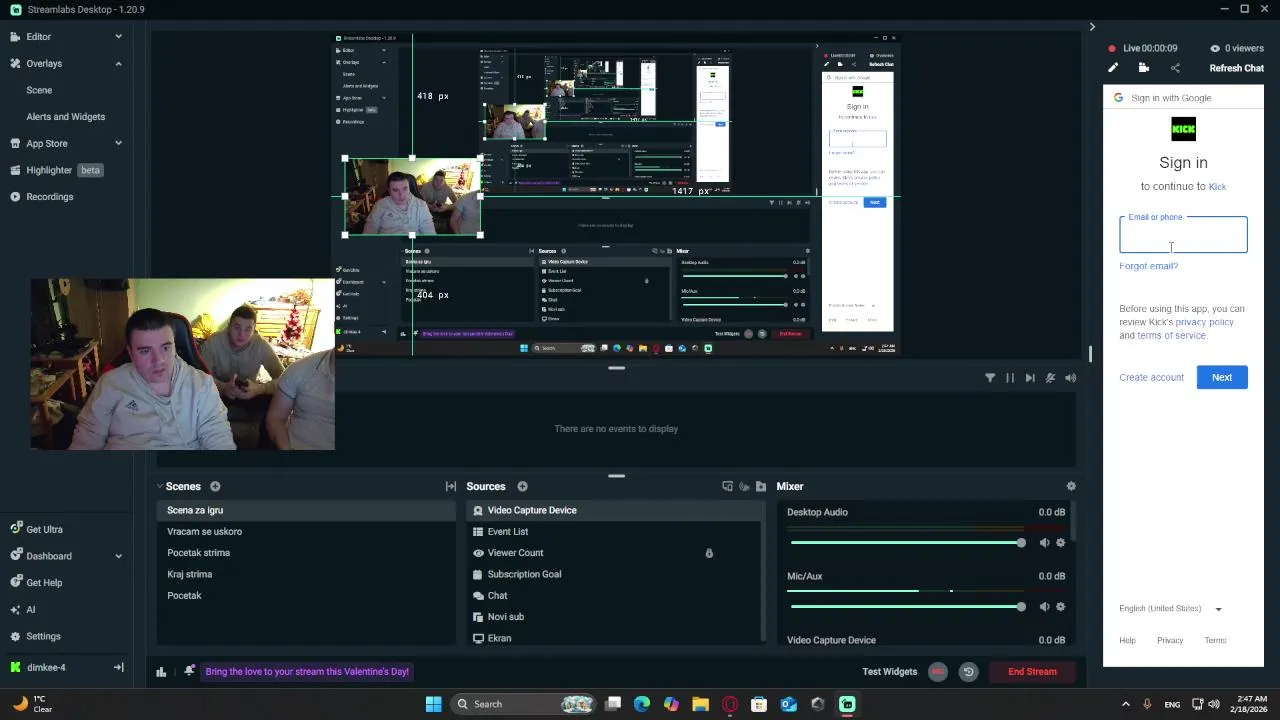The height and width of the screenshot is (720, 1280).
Task: Toggle the replay buffer button
Action: tap(968, 672)
